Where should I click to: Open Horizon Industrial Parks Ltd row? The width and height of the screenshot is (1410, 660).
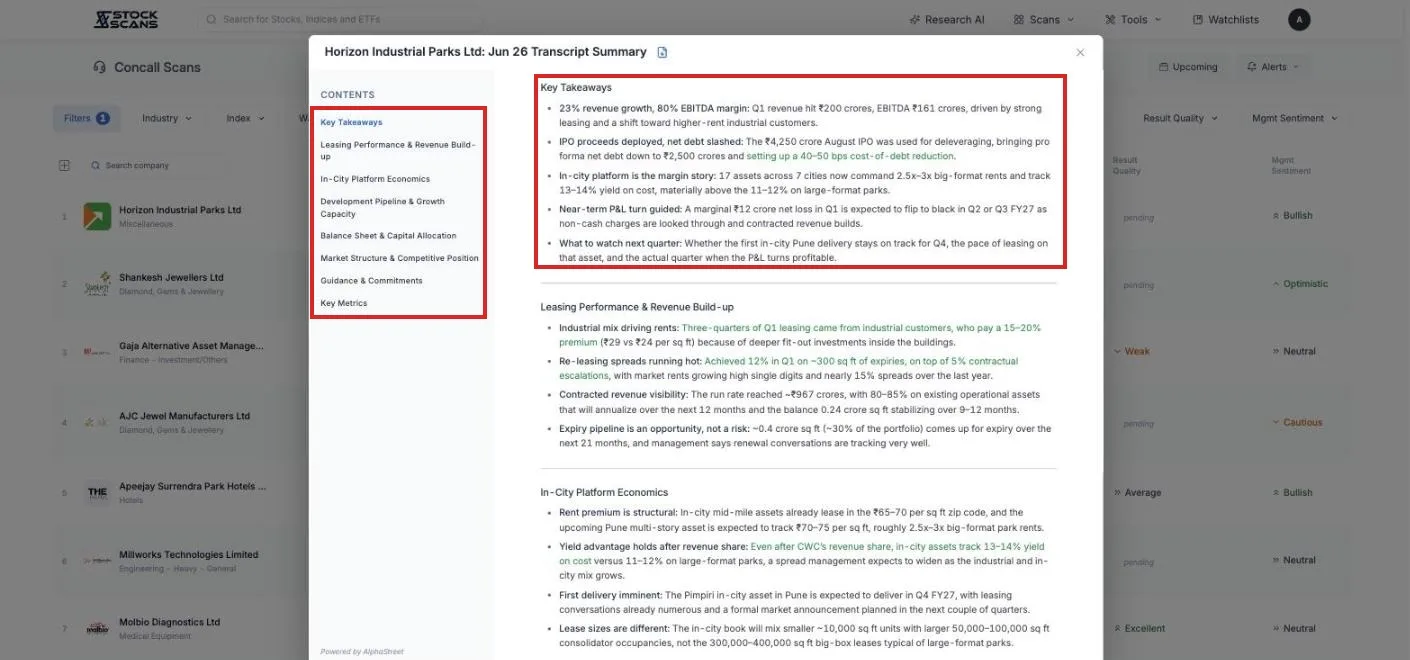point(180,210)
